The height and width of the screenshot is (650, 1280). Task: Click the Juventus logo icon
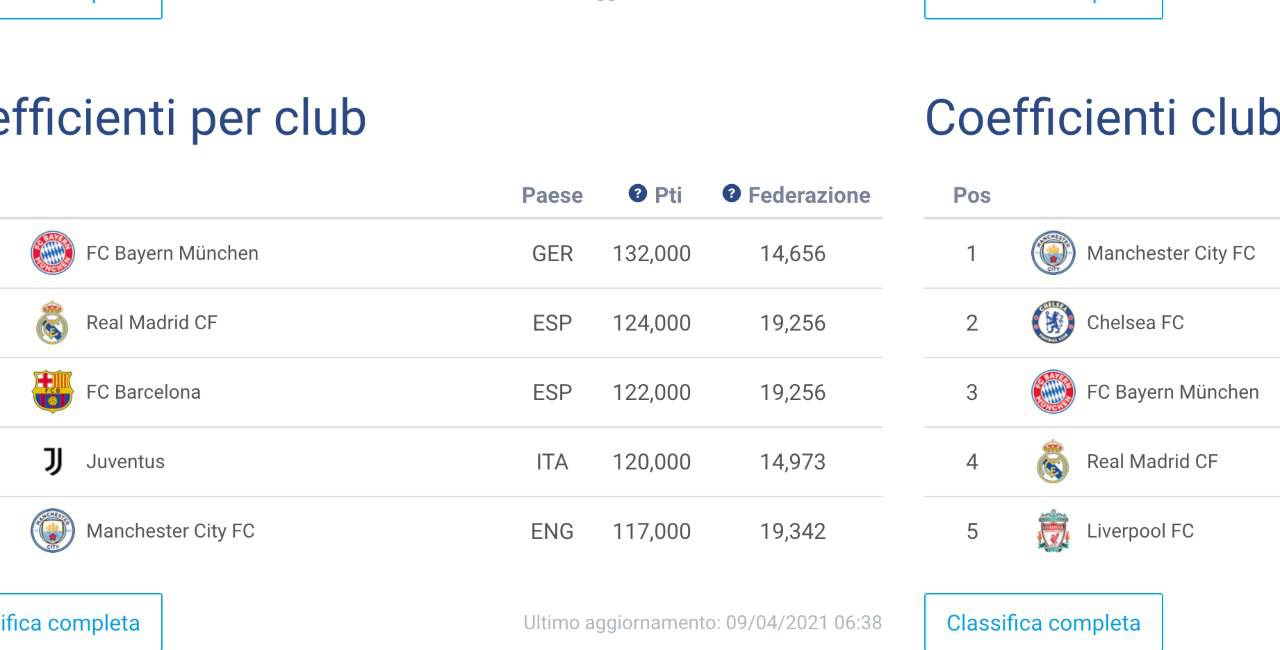pos(53,461)
